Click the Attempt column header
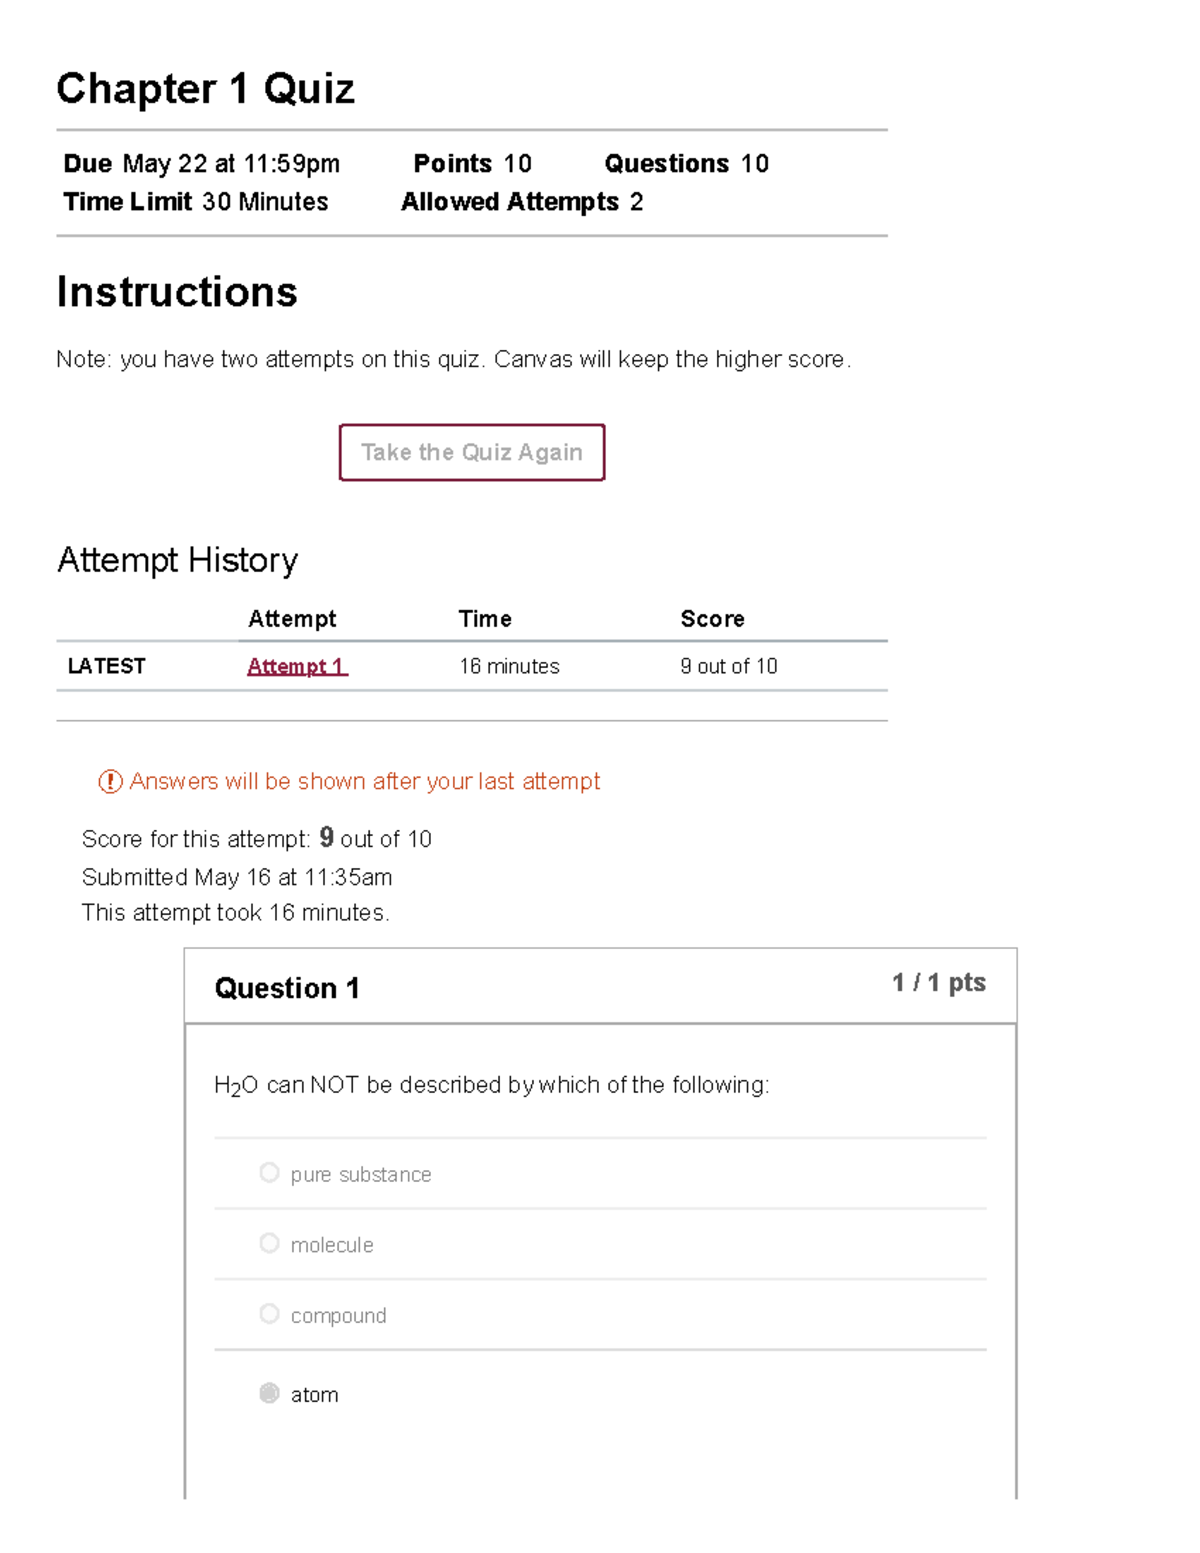 [x=293, y=619]
